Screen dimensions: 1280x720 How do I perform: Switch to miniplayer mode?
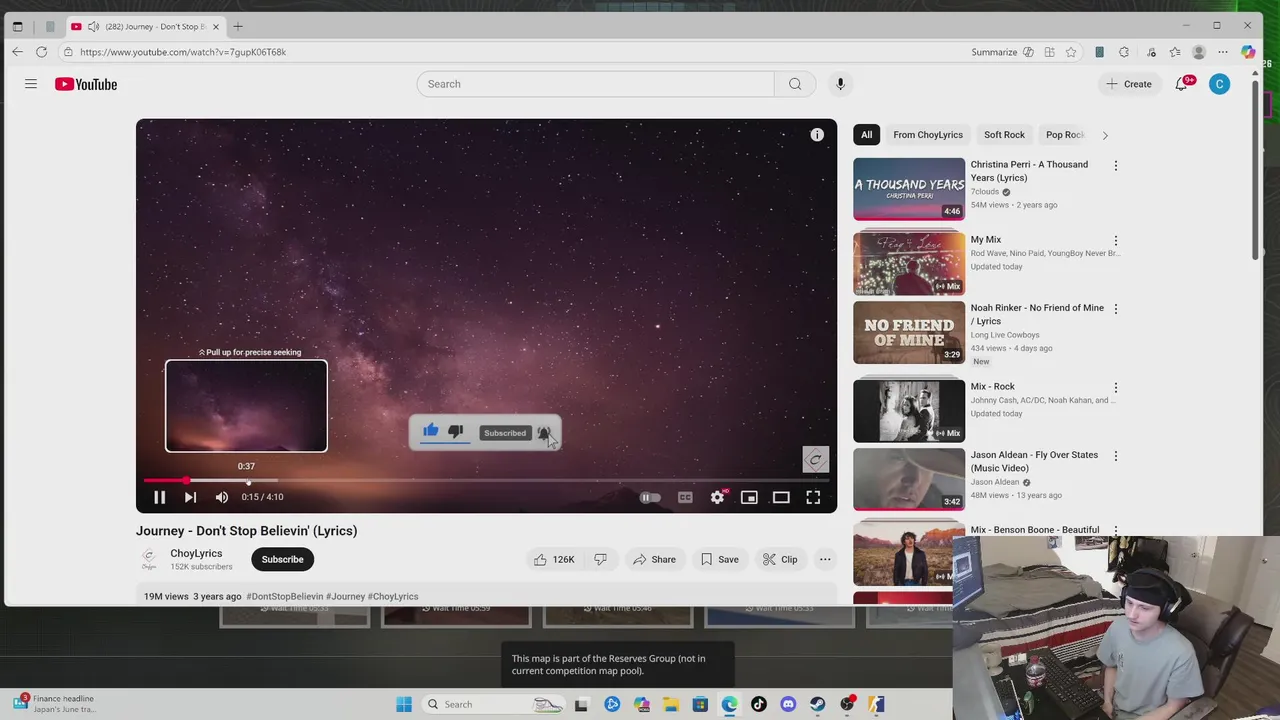tap(749, 497)
